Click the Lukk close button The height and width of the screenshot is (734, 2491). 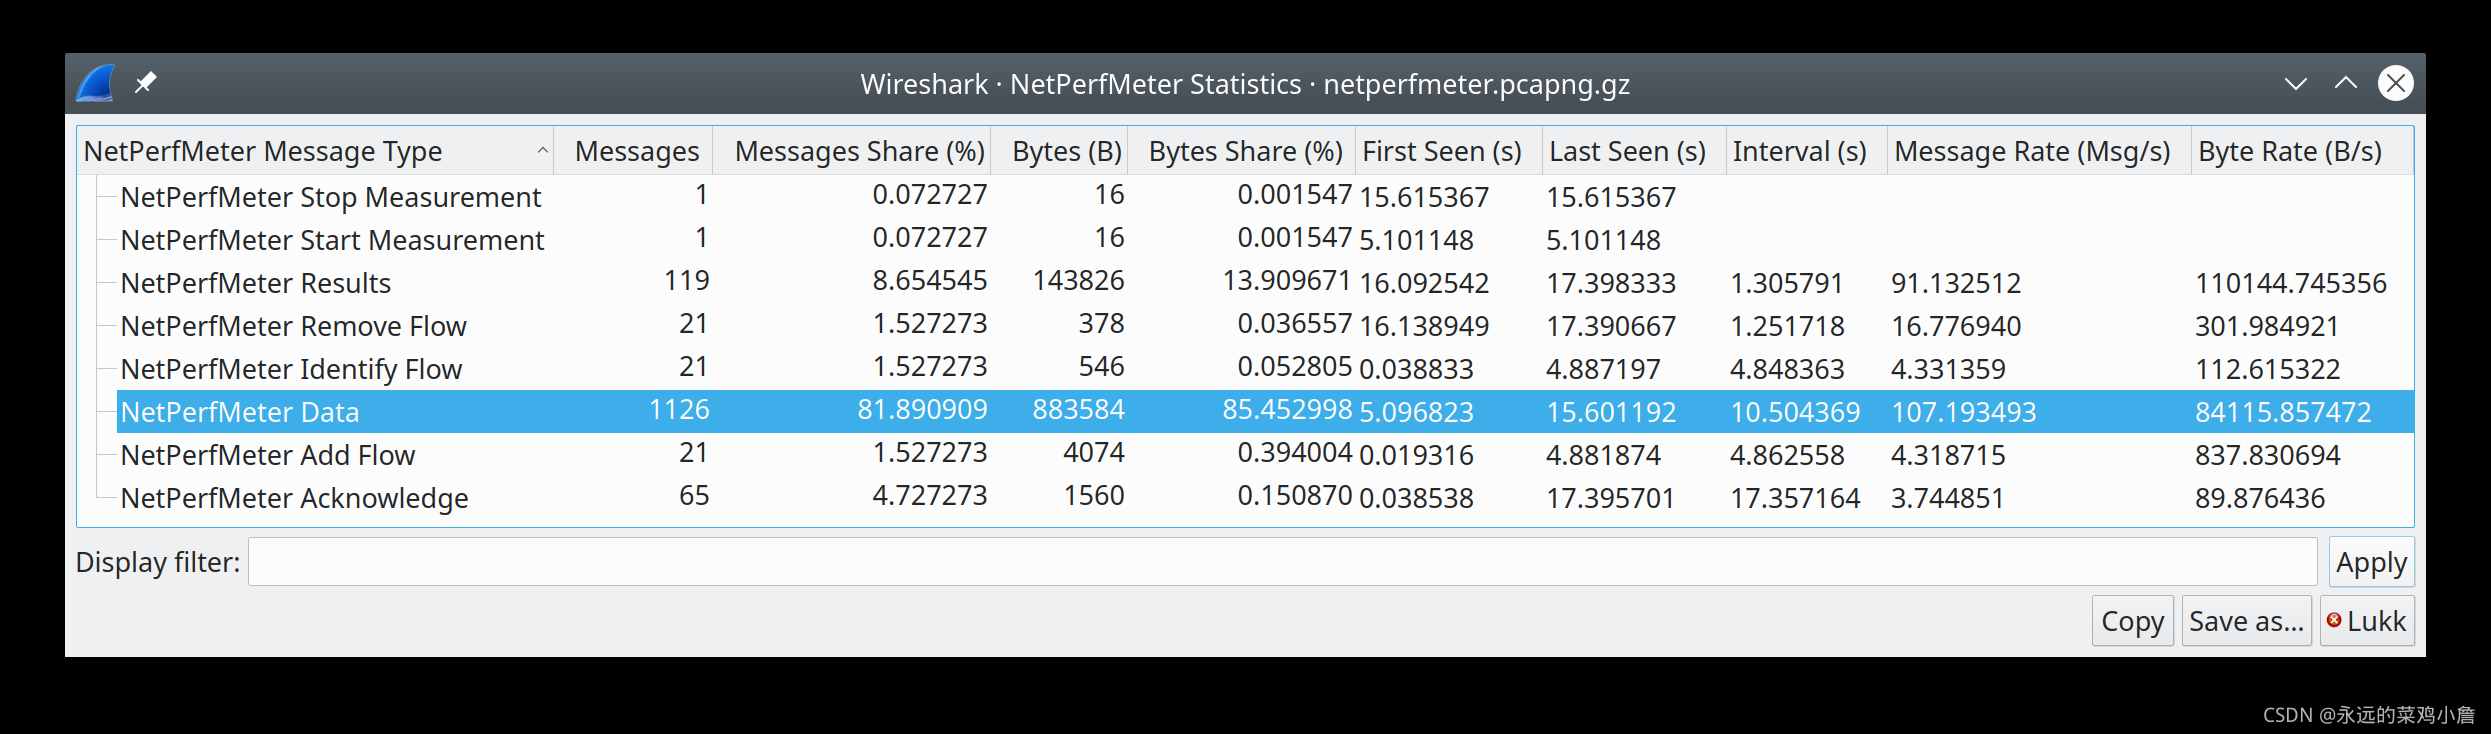click(2367, 621)
